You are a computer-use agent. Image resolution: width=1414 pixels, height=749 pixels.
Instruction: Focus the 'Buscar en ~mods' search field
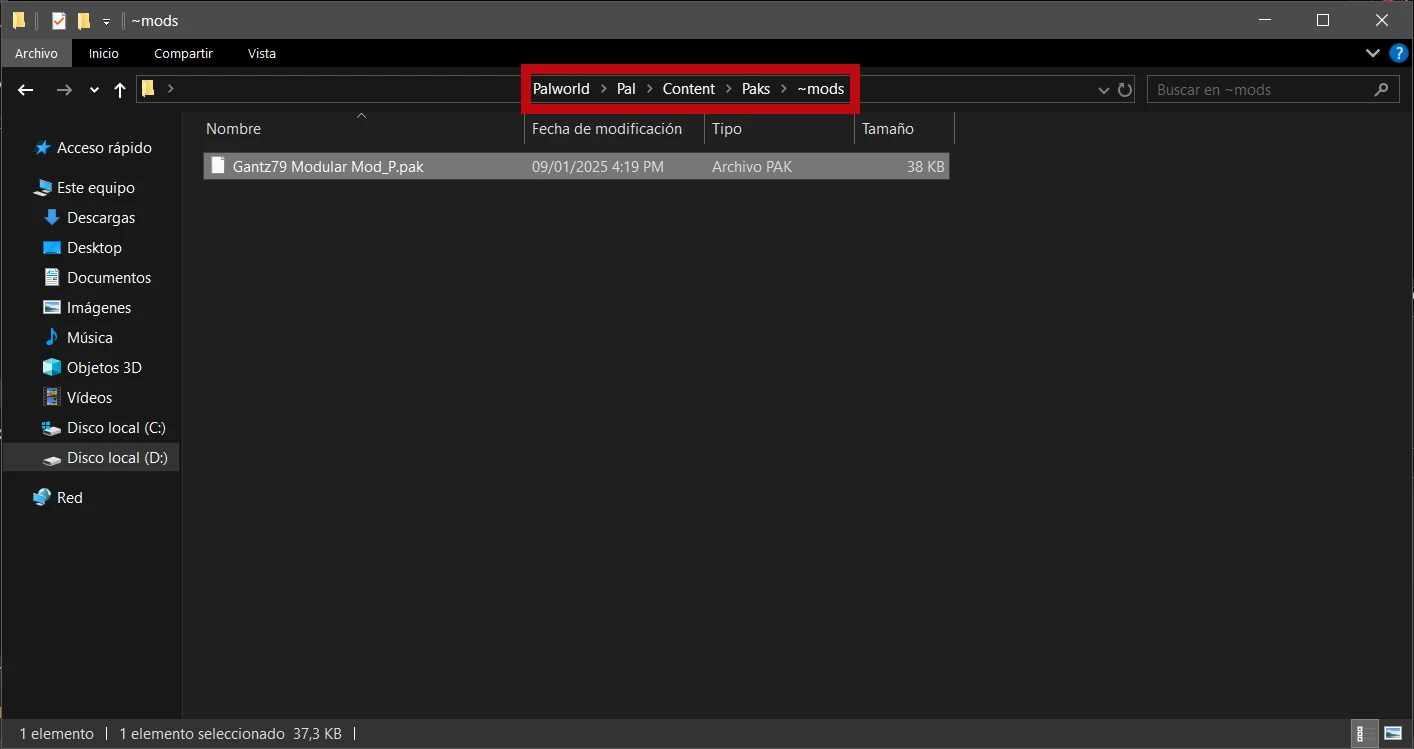(1272, 89)
